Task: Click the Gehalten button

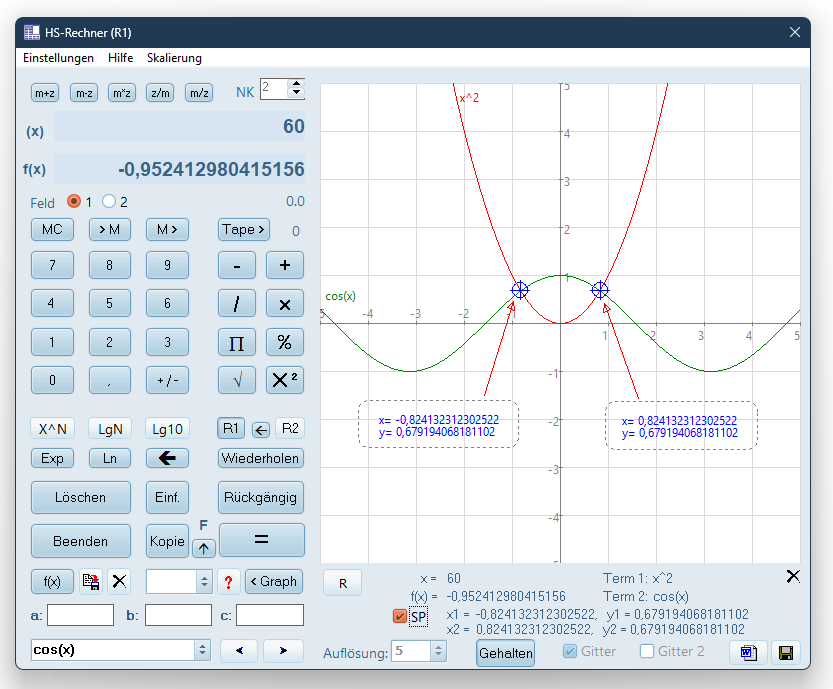Action: [505, 653]
